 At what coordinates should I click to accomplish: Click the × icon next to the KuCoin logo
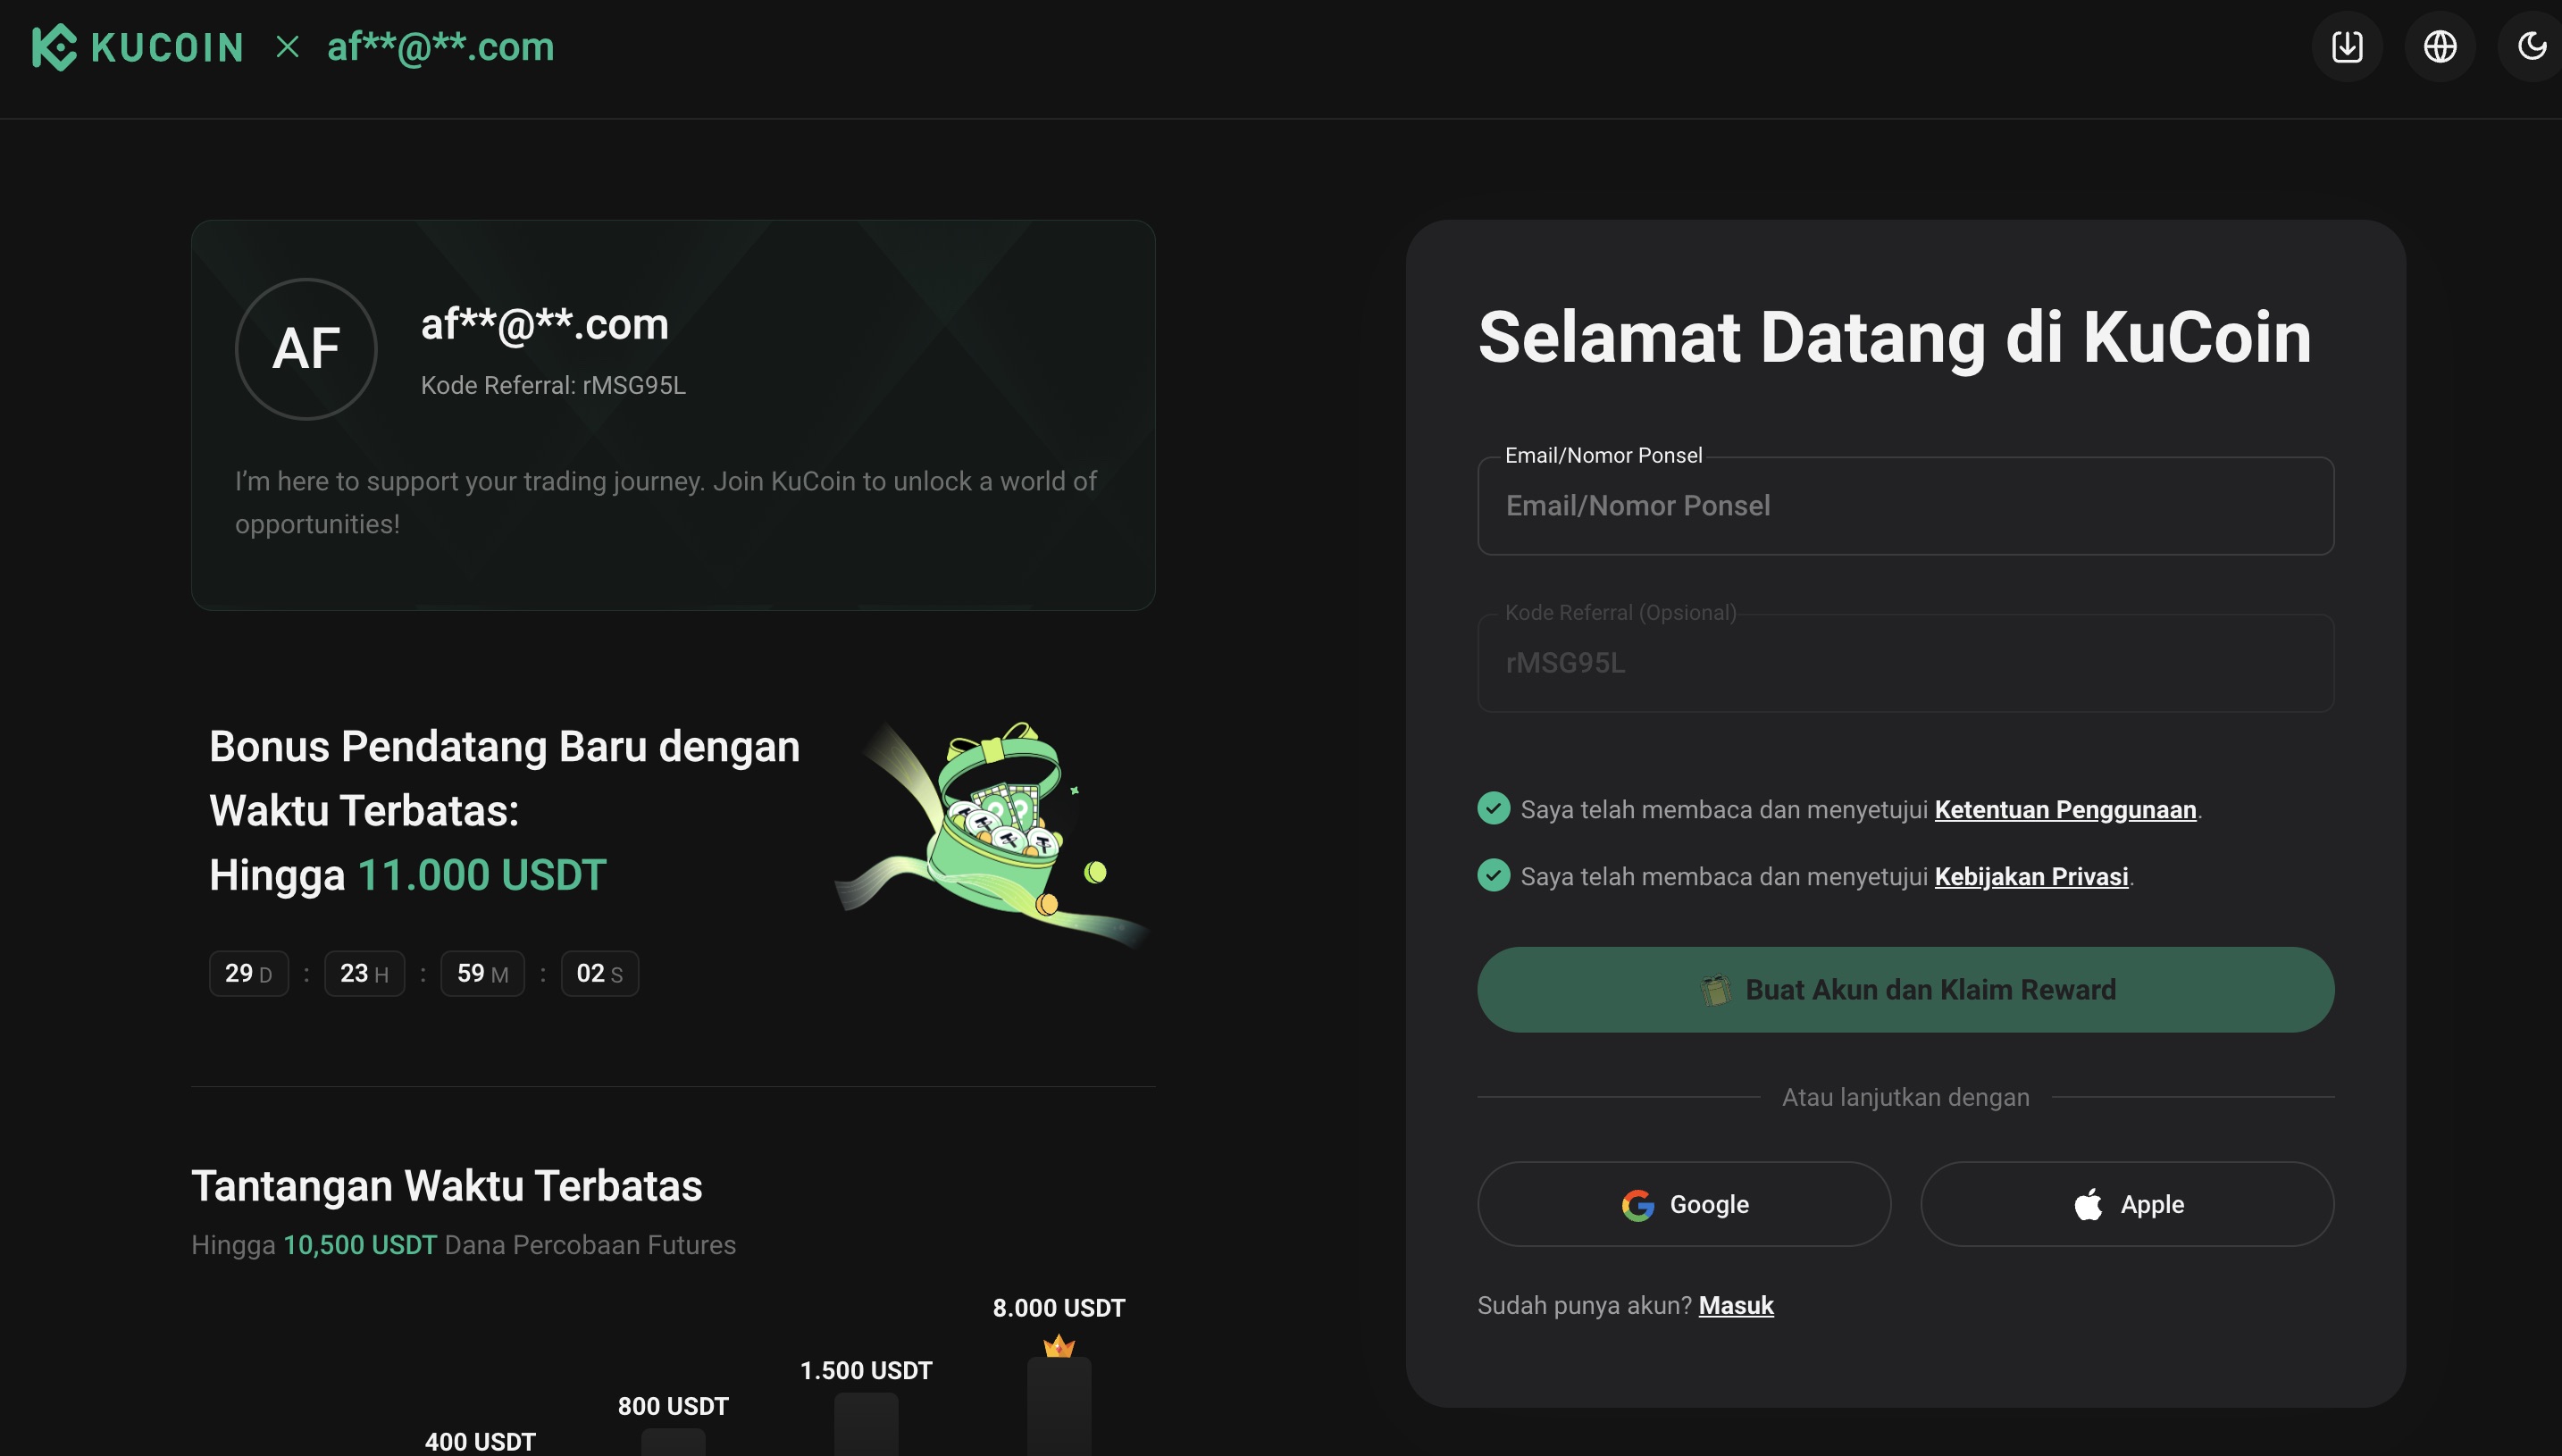288,46
